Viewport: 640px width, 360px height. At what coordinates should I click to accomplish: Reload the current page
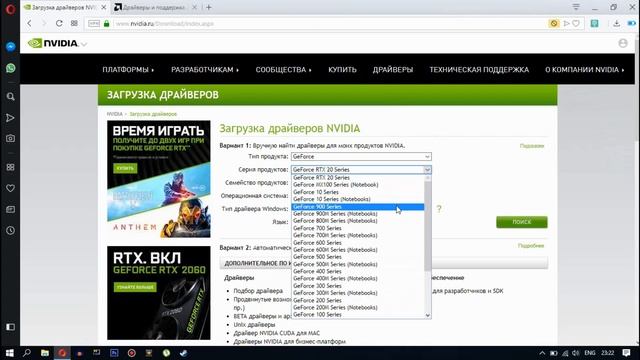[x=59, y=24]
